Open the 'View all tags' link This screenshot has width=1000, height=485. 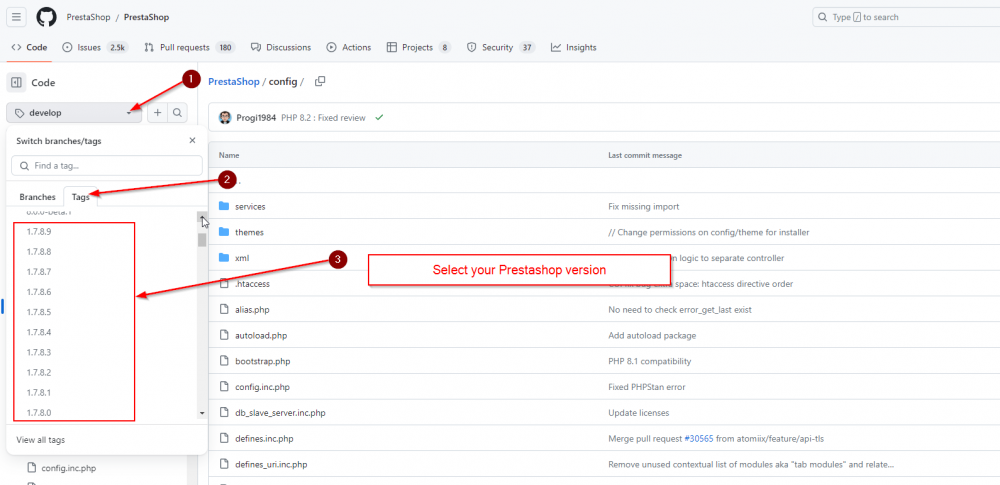41,440
